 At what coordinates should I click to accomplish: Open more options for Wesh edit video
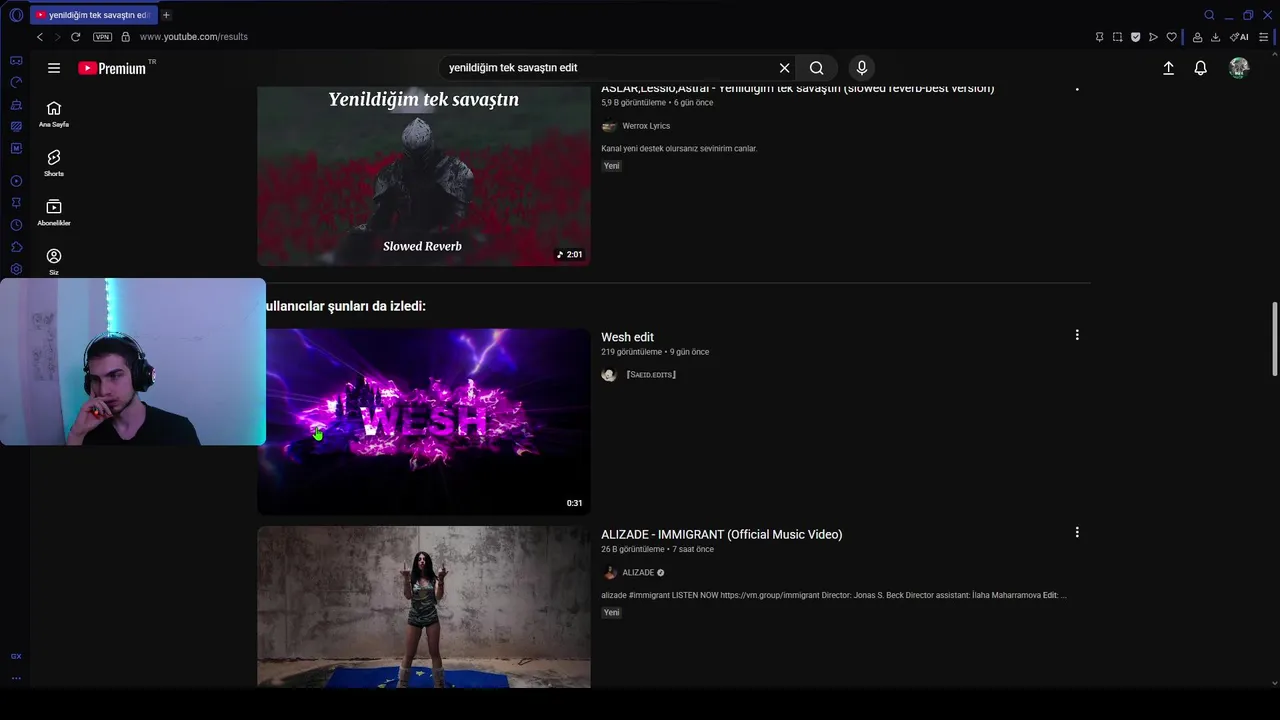point(1077,335)
